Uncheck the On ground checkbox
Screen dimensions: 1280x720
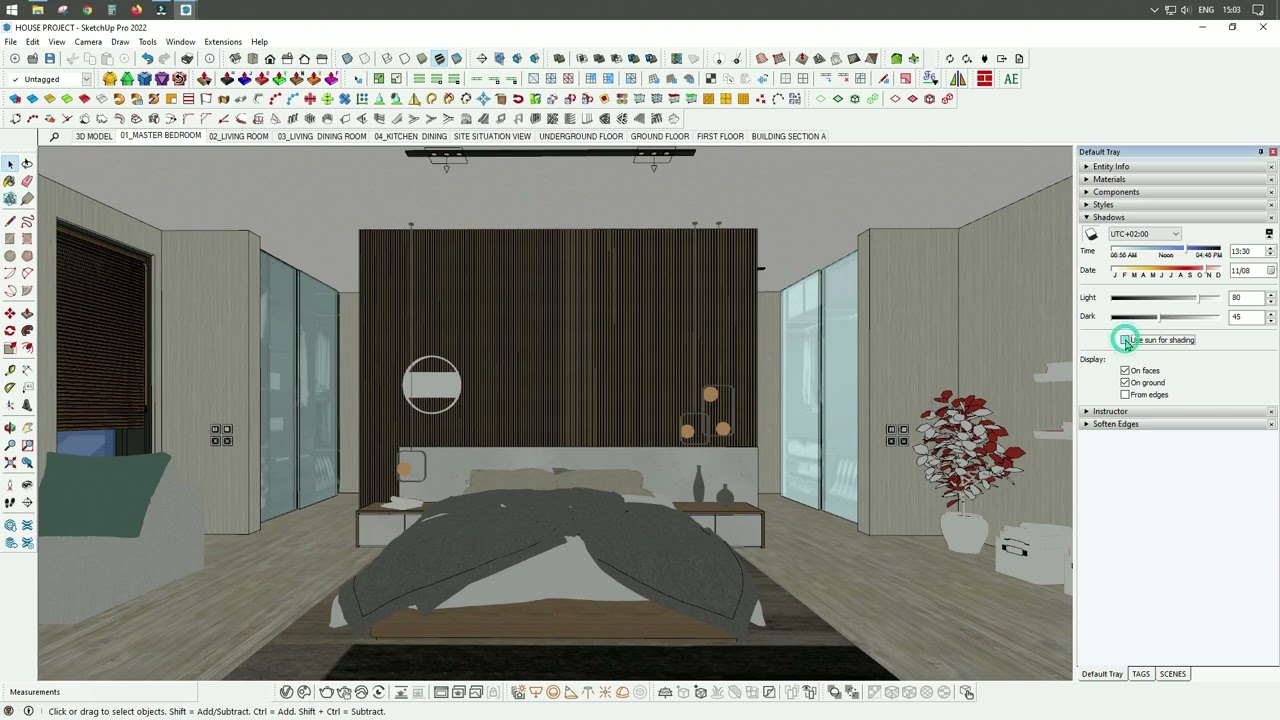pos(1125,383)
